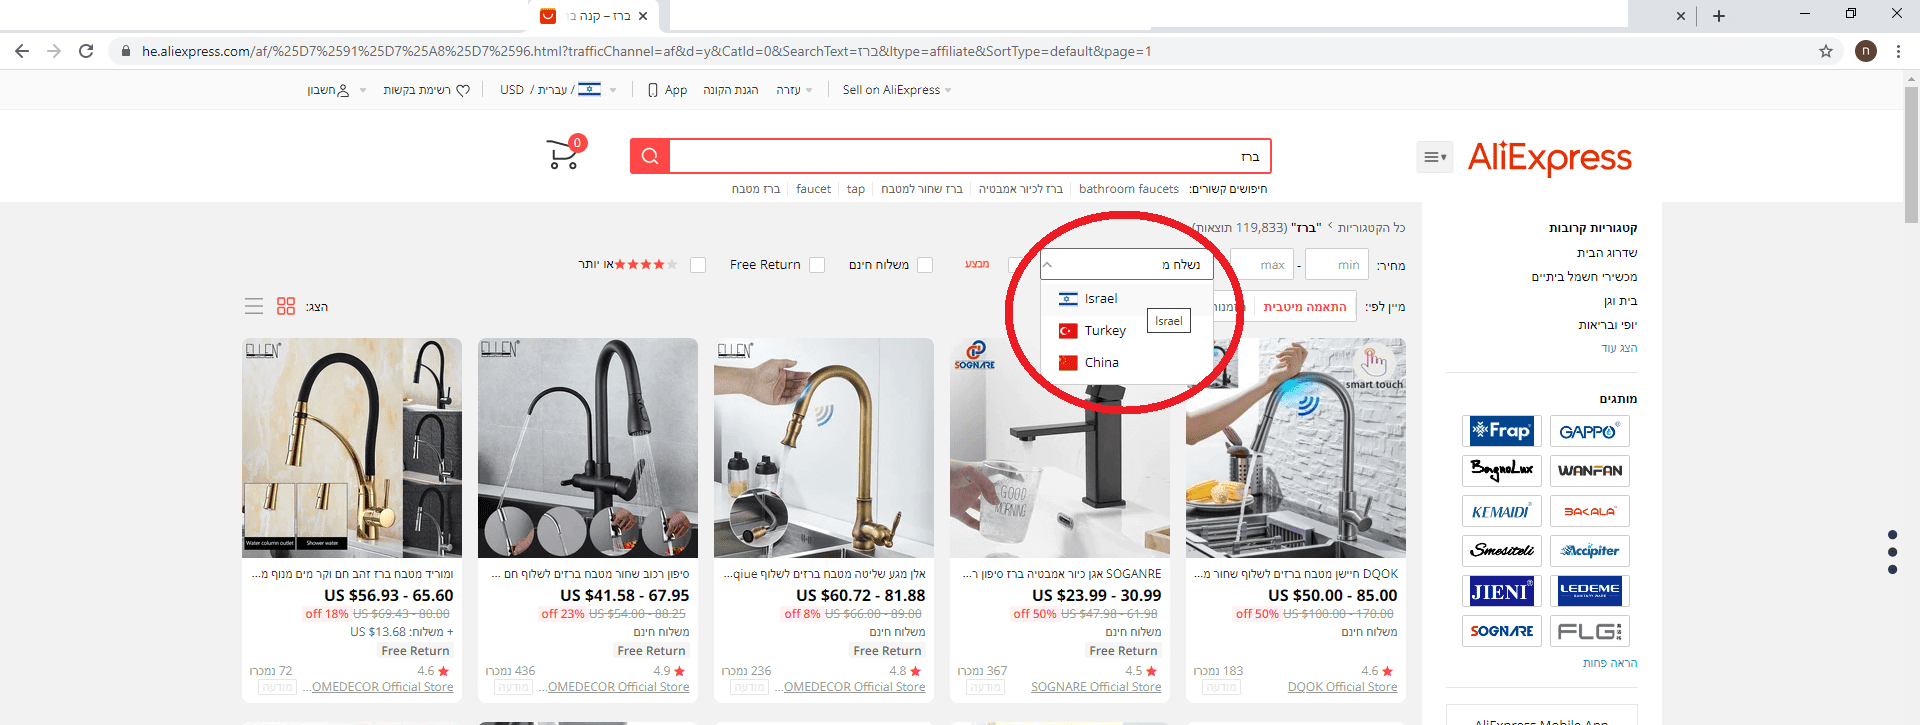Switch to grid view layout icon

coord(286,306)
